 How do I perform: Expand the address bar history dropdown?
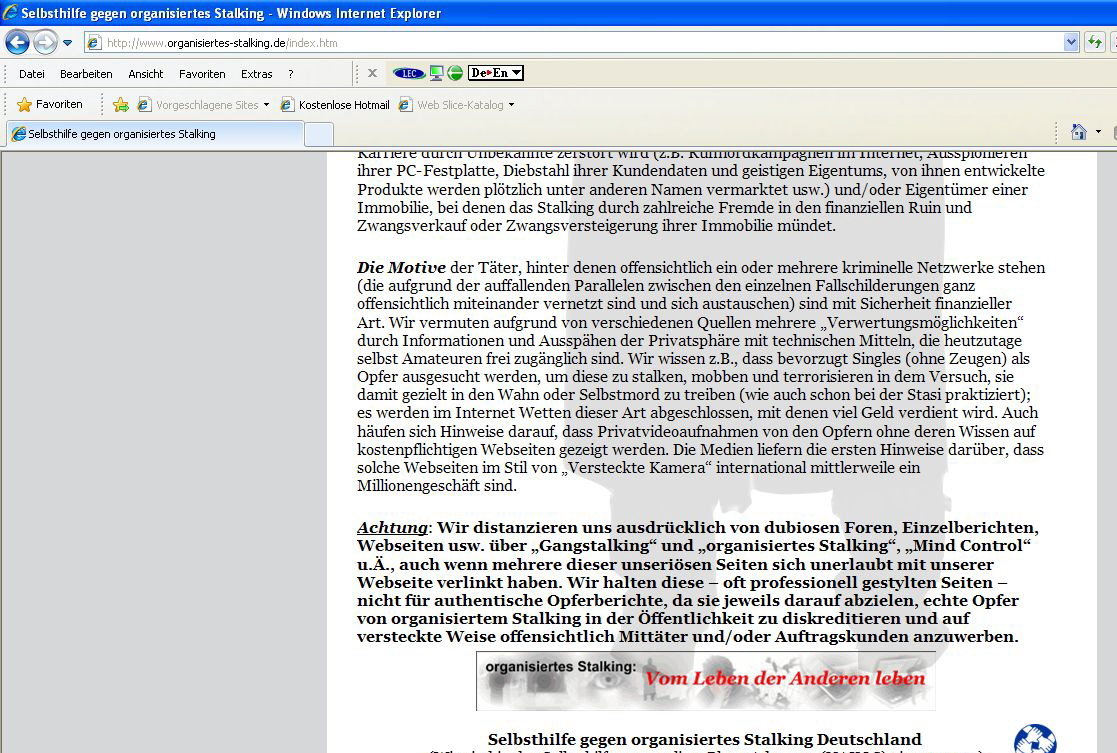click(1069, 42)
